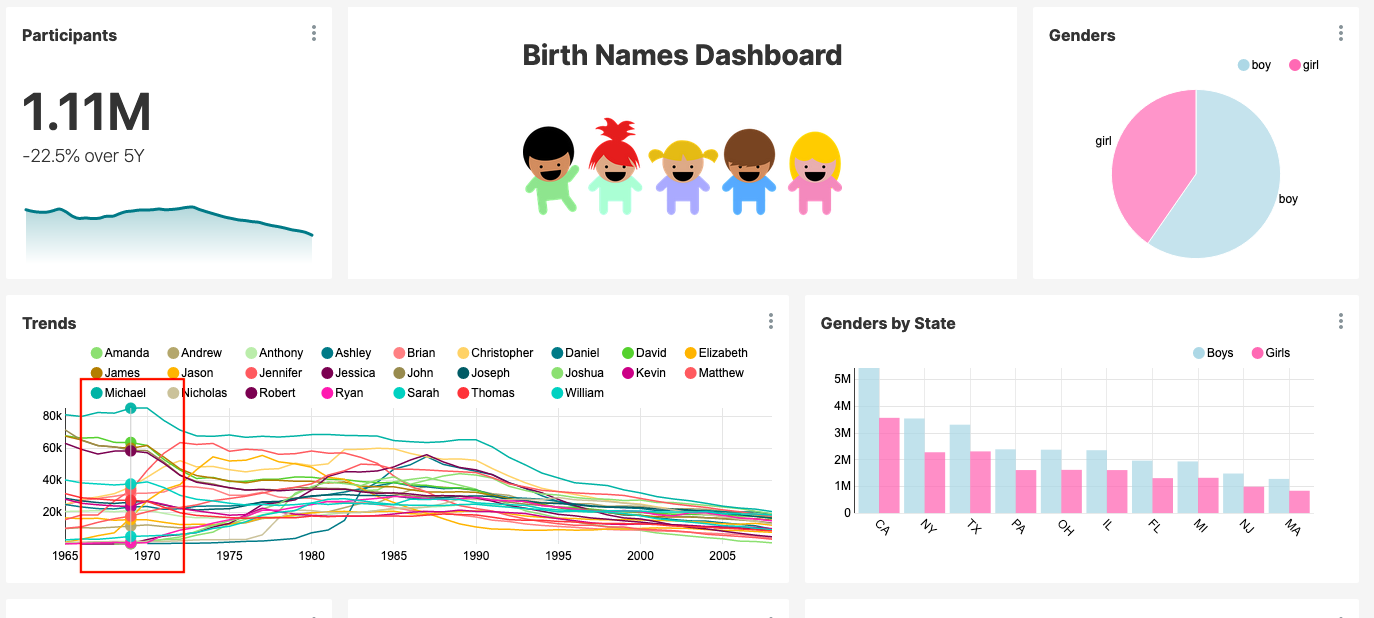Toggle the Amanda series in Trends legend

coord(120,353)
